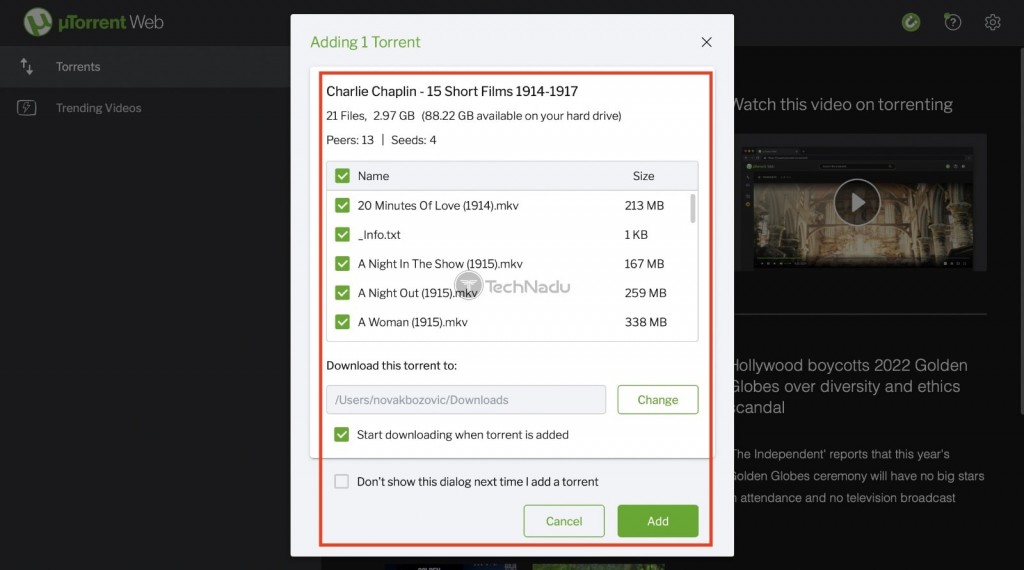
Task: Click the Name column header label
Action: coord(374,176)
